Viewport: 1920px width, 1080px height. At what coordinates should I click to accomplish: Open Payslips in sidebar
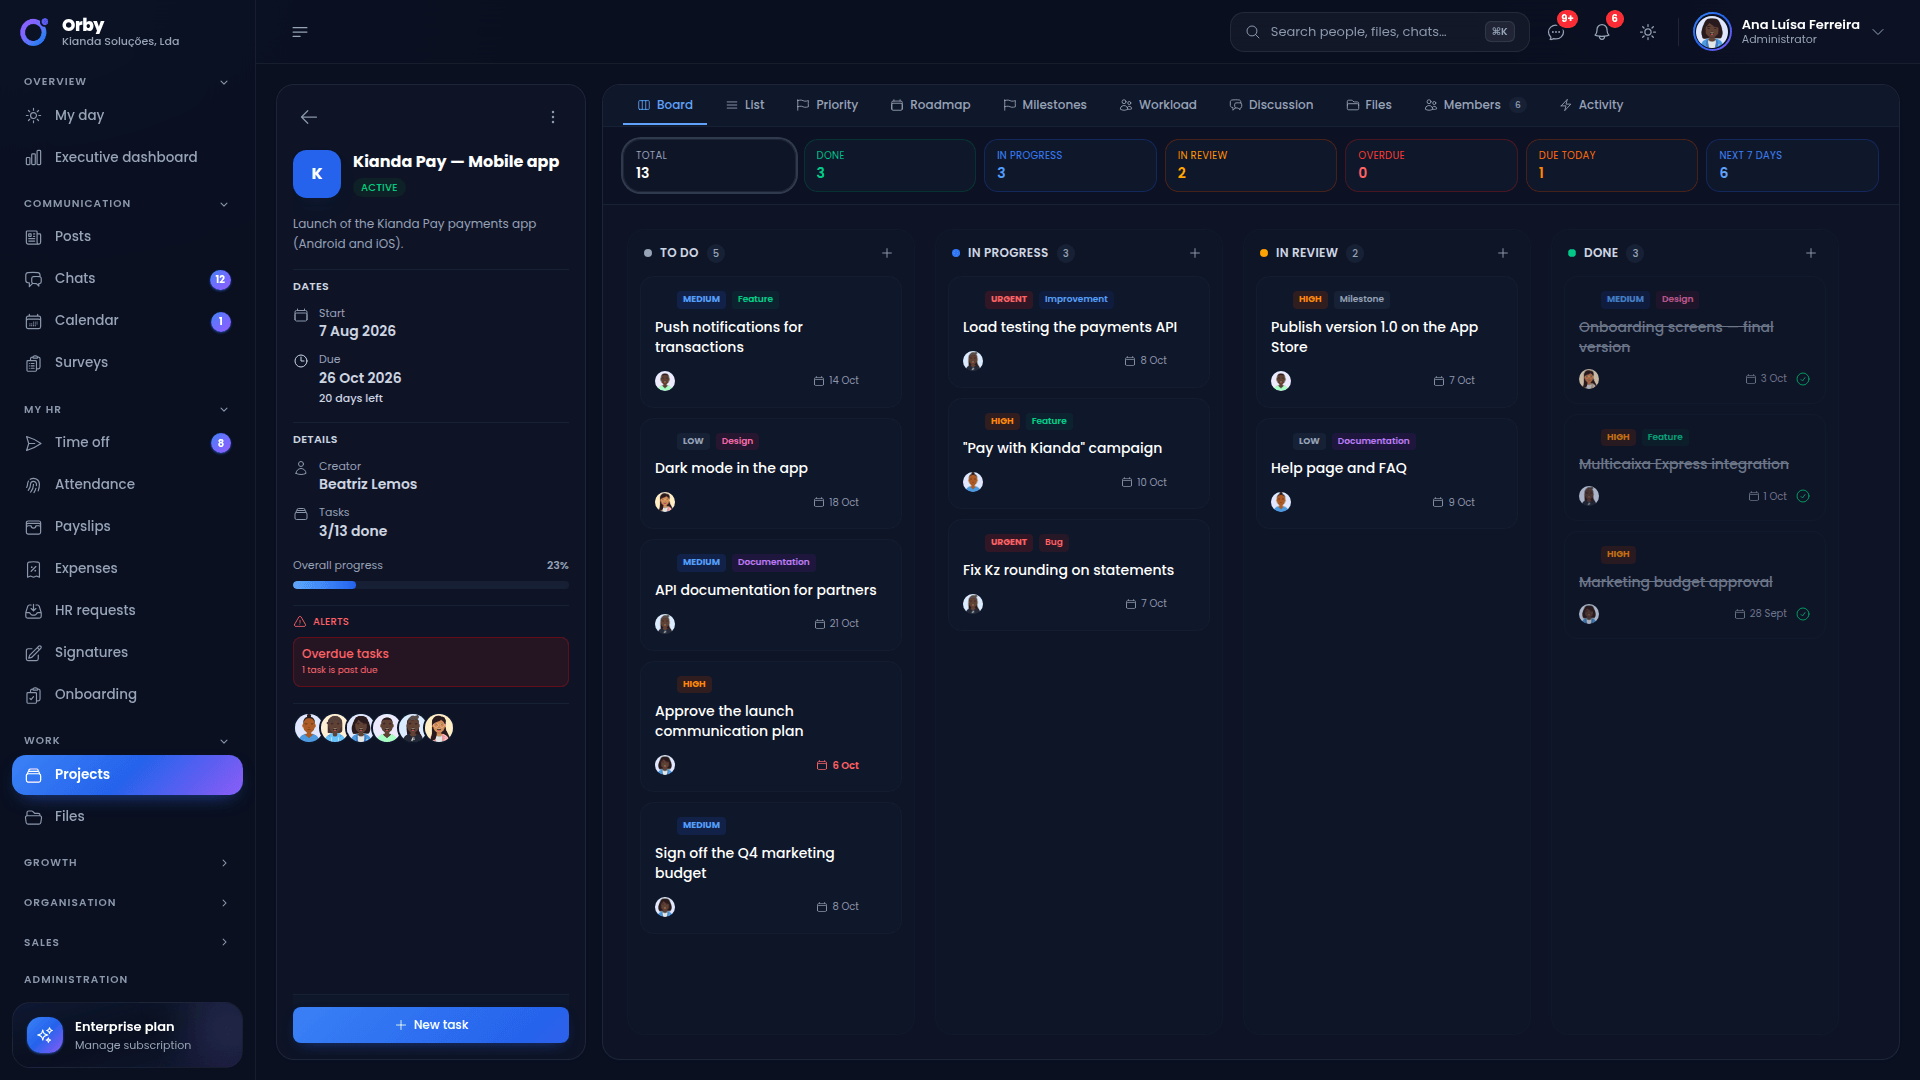pyautogui.click(x=127, y=526)
